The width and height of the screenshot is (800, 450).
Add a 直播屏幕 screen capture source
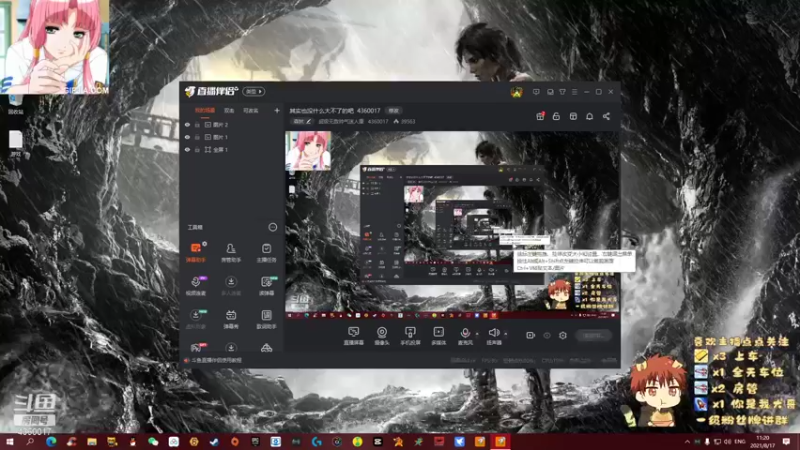click(353, 336)
